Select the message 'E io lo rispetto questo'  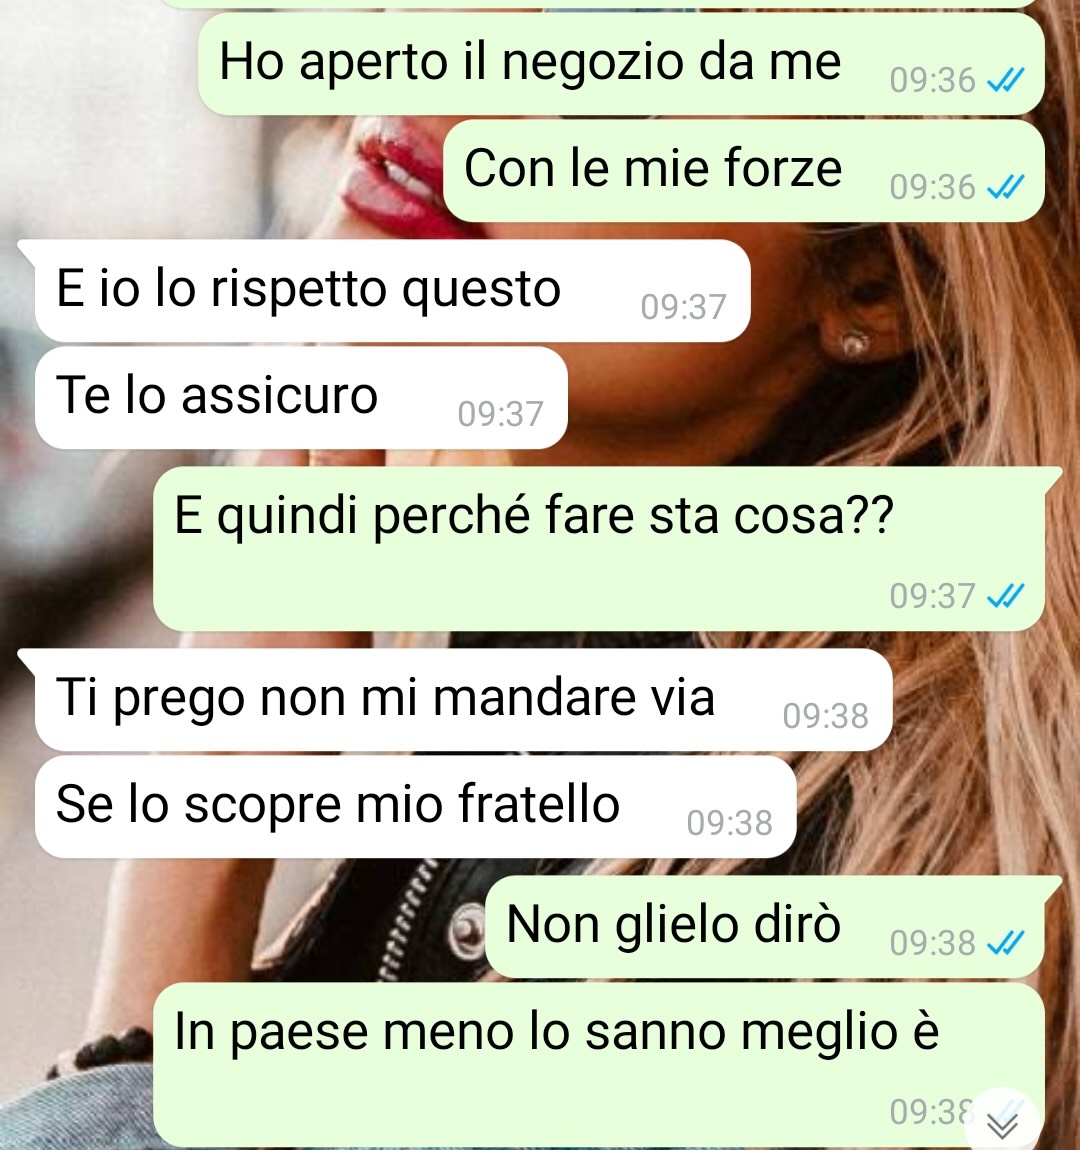[x=392, y=290]
